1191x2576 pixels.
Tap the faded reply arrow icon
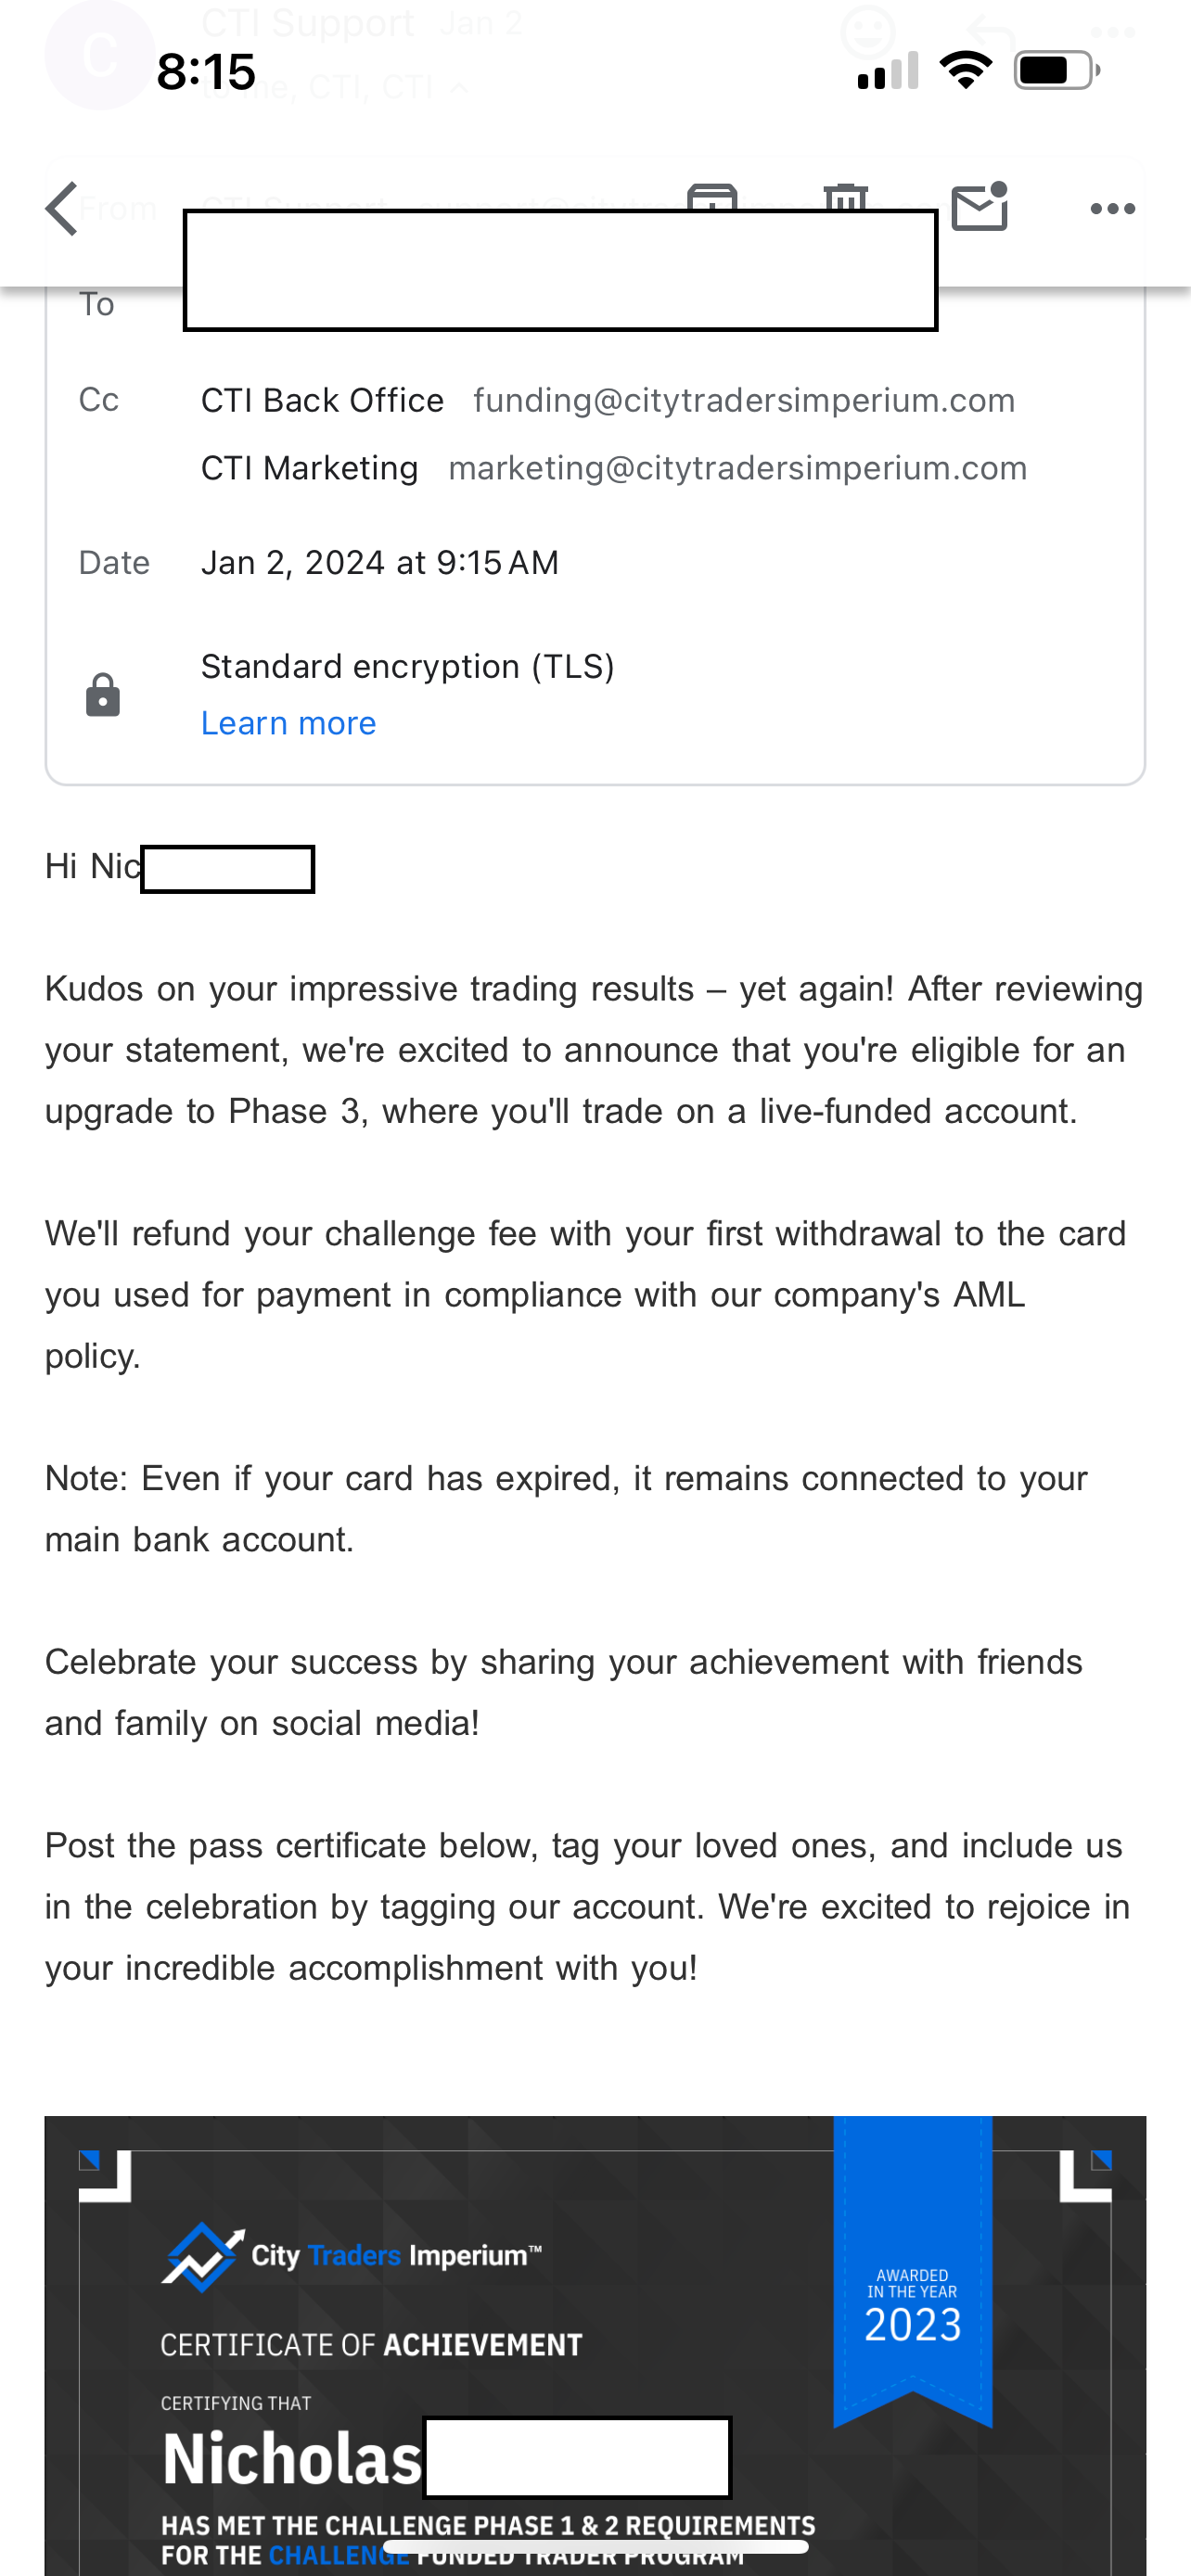[990, 34]
